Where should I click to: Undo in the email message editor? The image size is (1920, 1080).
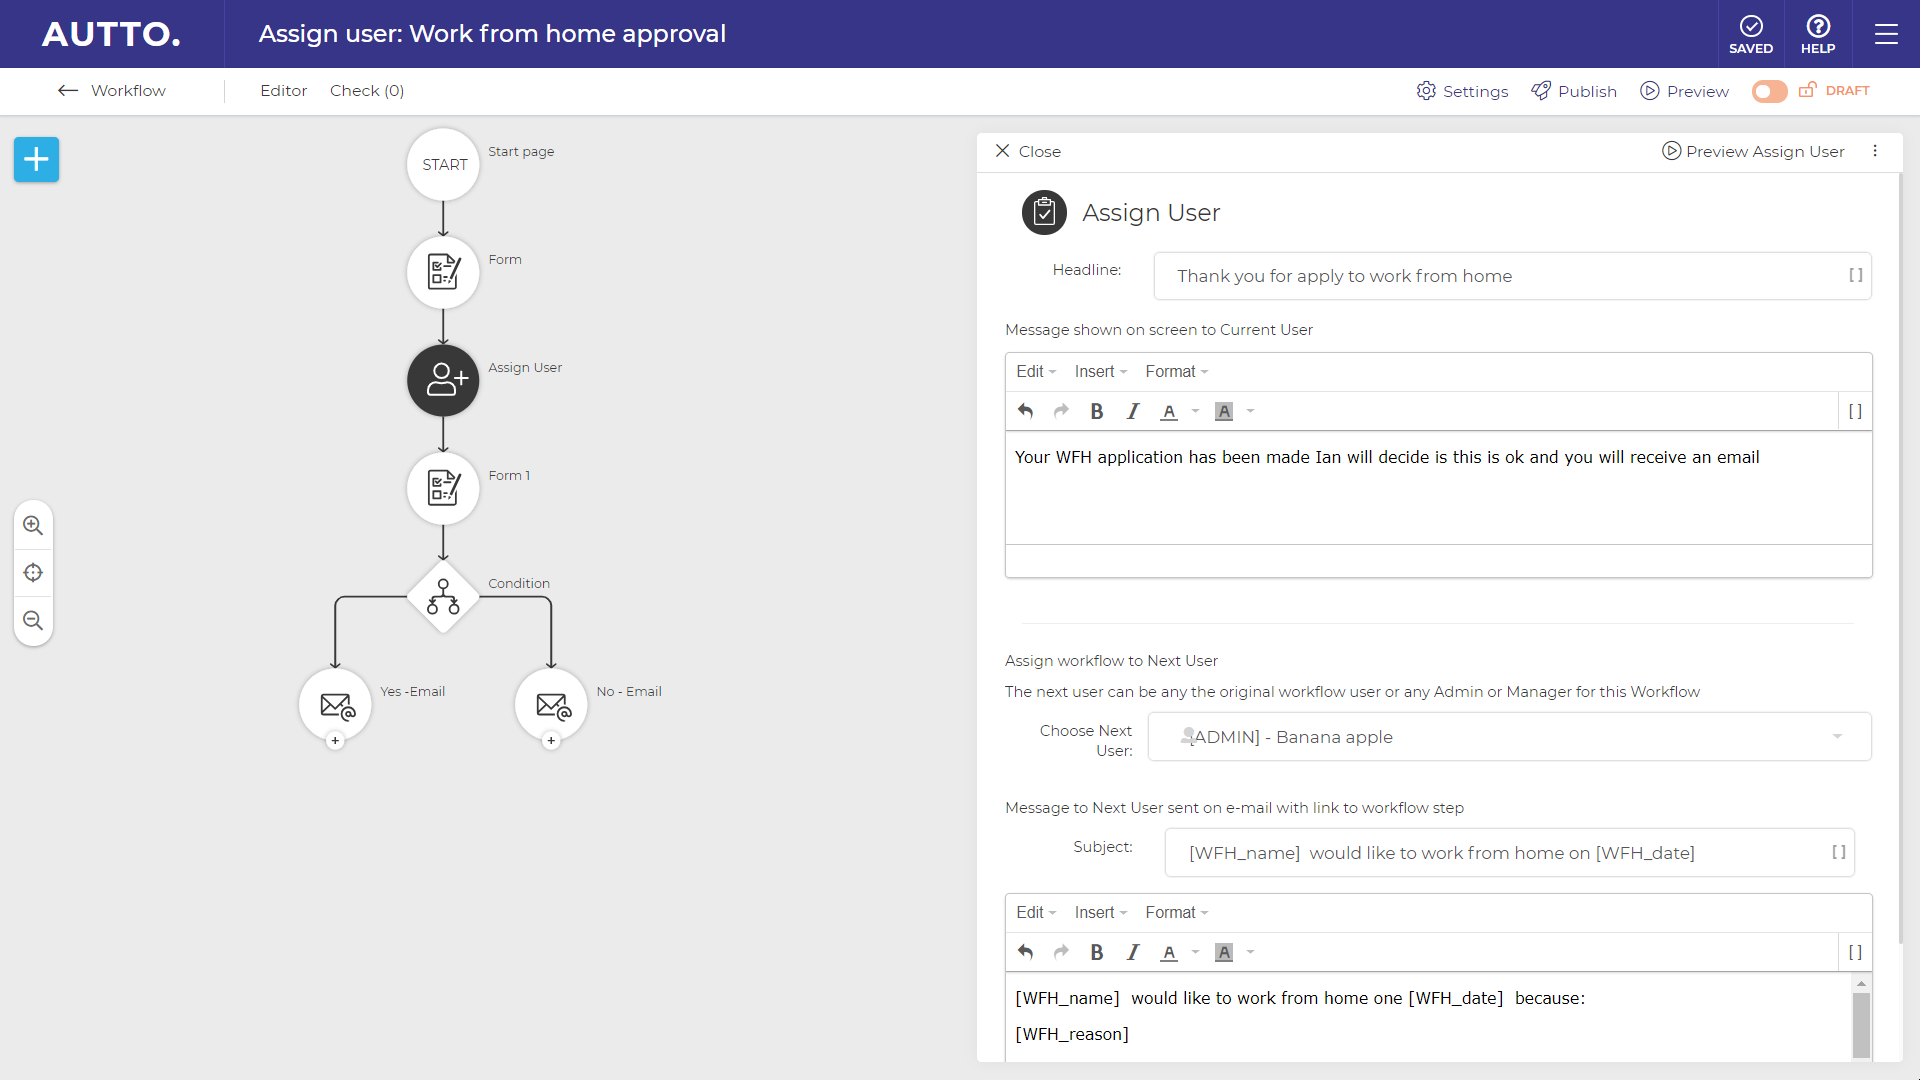tap(1025, 952)
